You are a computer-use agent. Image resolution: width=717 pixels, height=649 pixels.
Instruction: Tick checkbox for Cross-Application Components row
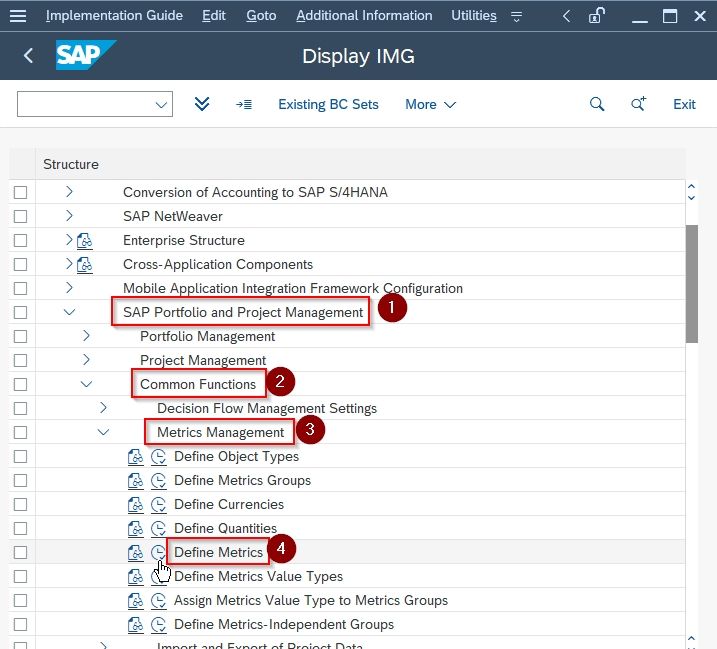tap(21, 264)
